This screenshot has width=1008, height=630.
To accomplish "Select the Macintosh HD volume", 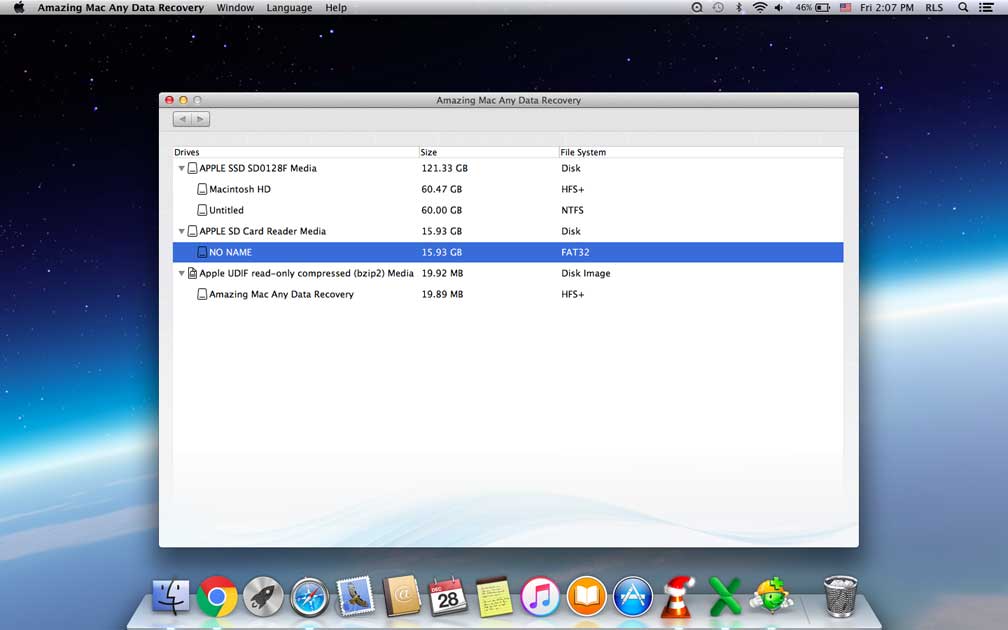I will point(239,189).
